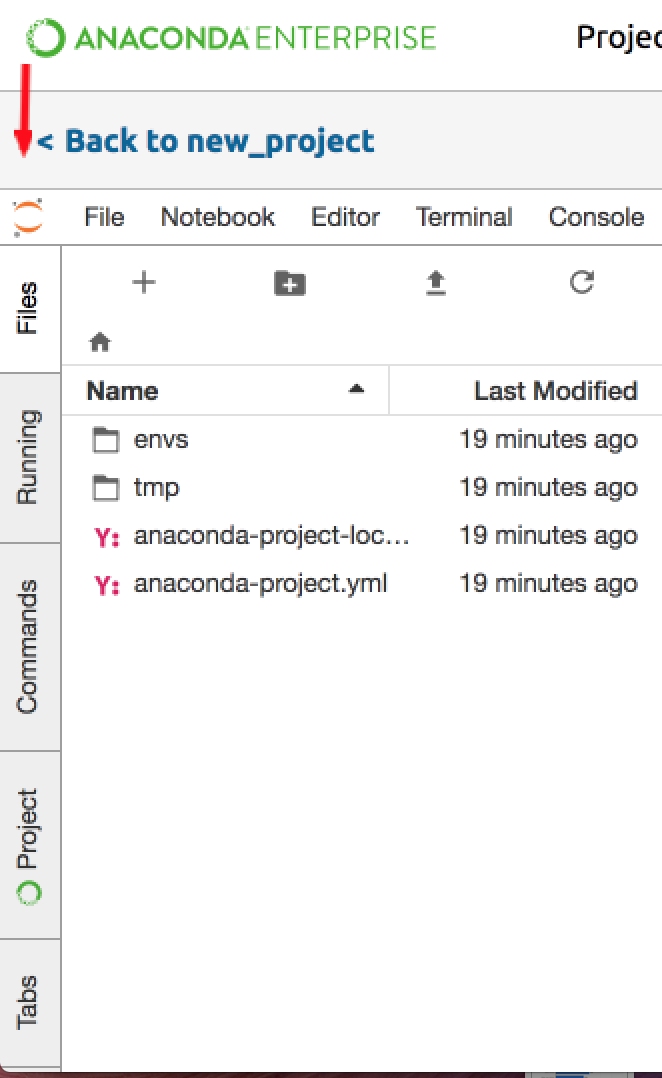This screenshot has width=662, height=1078.
Task: Click the new launcher plus icon
Action: click(x=144, y=283)
